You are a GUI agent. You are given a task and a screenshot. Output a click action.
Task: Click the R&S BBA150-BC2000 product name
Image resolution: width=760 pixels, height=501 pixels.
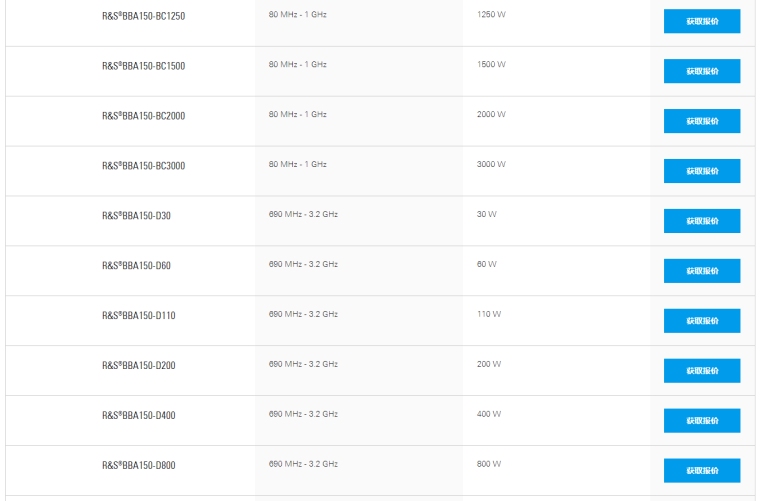click(143, 116)
